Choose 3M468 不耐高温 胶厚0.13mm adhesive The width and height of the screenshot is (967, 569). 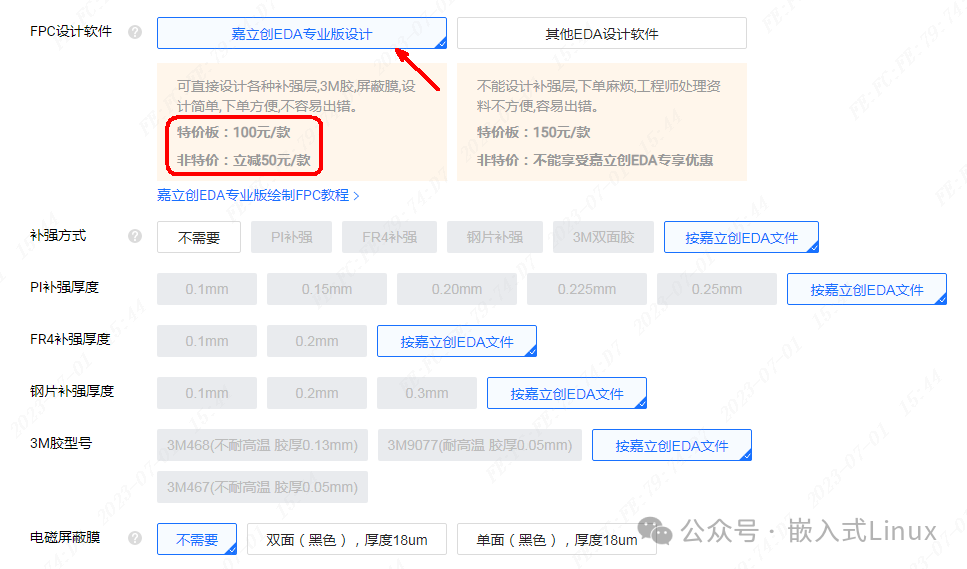pyautogui.click(x=262, y=445)
